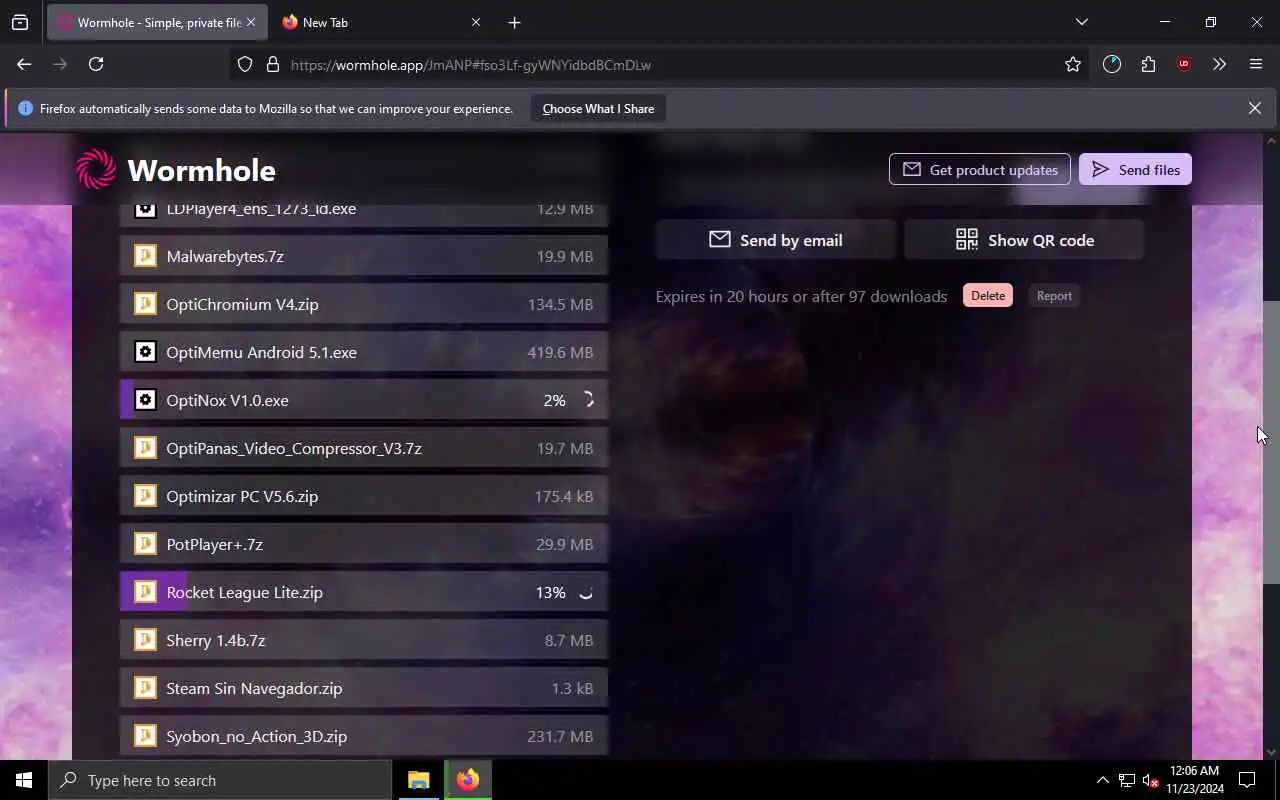The height and width of the screenshot is (800, 1280).
Task: Close the New Tab tab
Action: (x=476, y=22)
